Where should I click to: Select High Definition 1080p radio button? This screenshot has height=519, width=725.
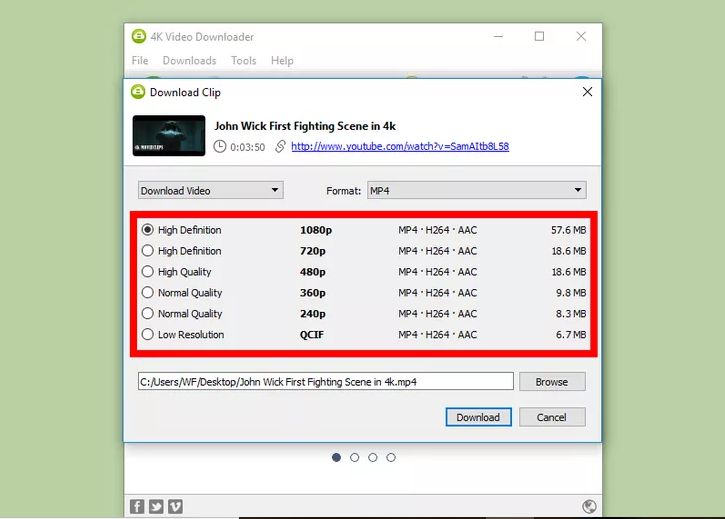[147, 229]
